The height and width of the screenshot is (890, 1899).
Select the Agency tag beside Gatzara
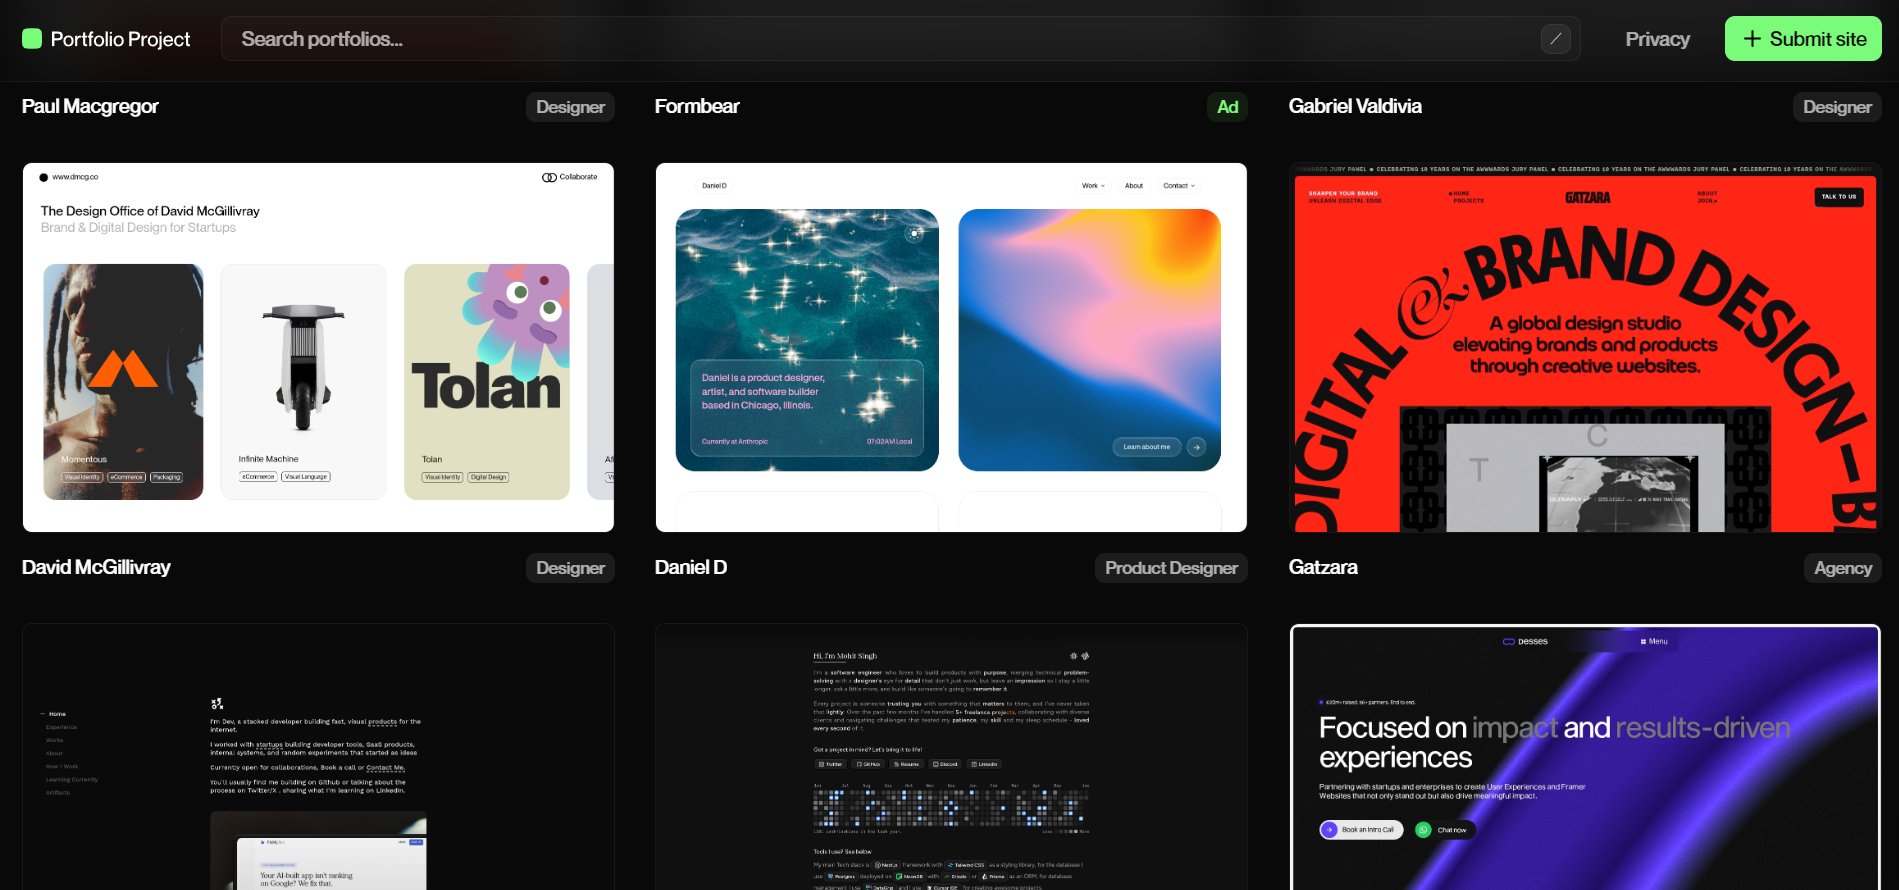1843,568
